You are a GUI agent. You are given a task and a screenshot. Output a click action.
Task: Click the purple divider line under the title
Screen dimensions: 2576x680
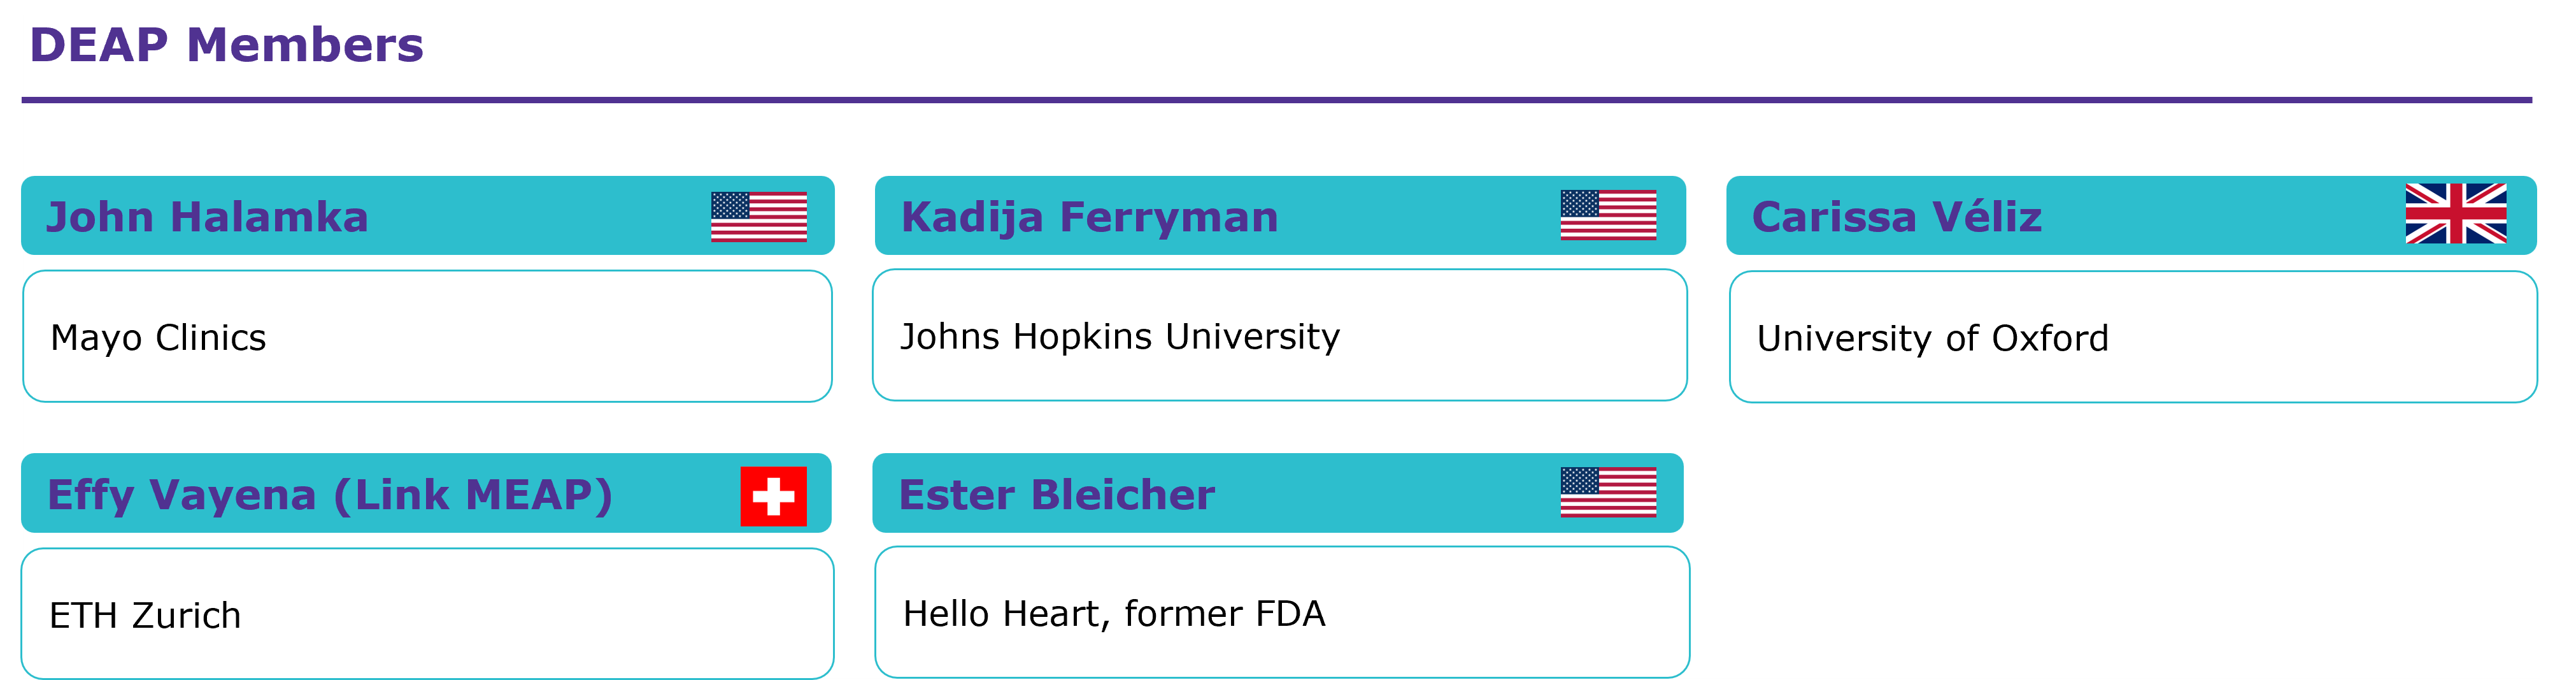tap(1276, 100)
